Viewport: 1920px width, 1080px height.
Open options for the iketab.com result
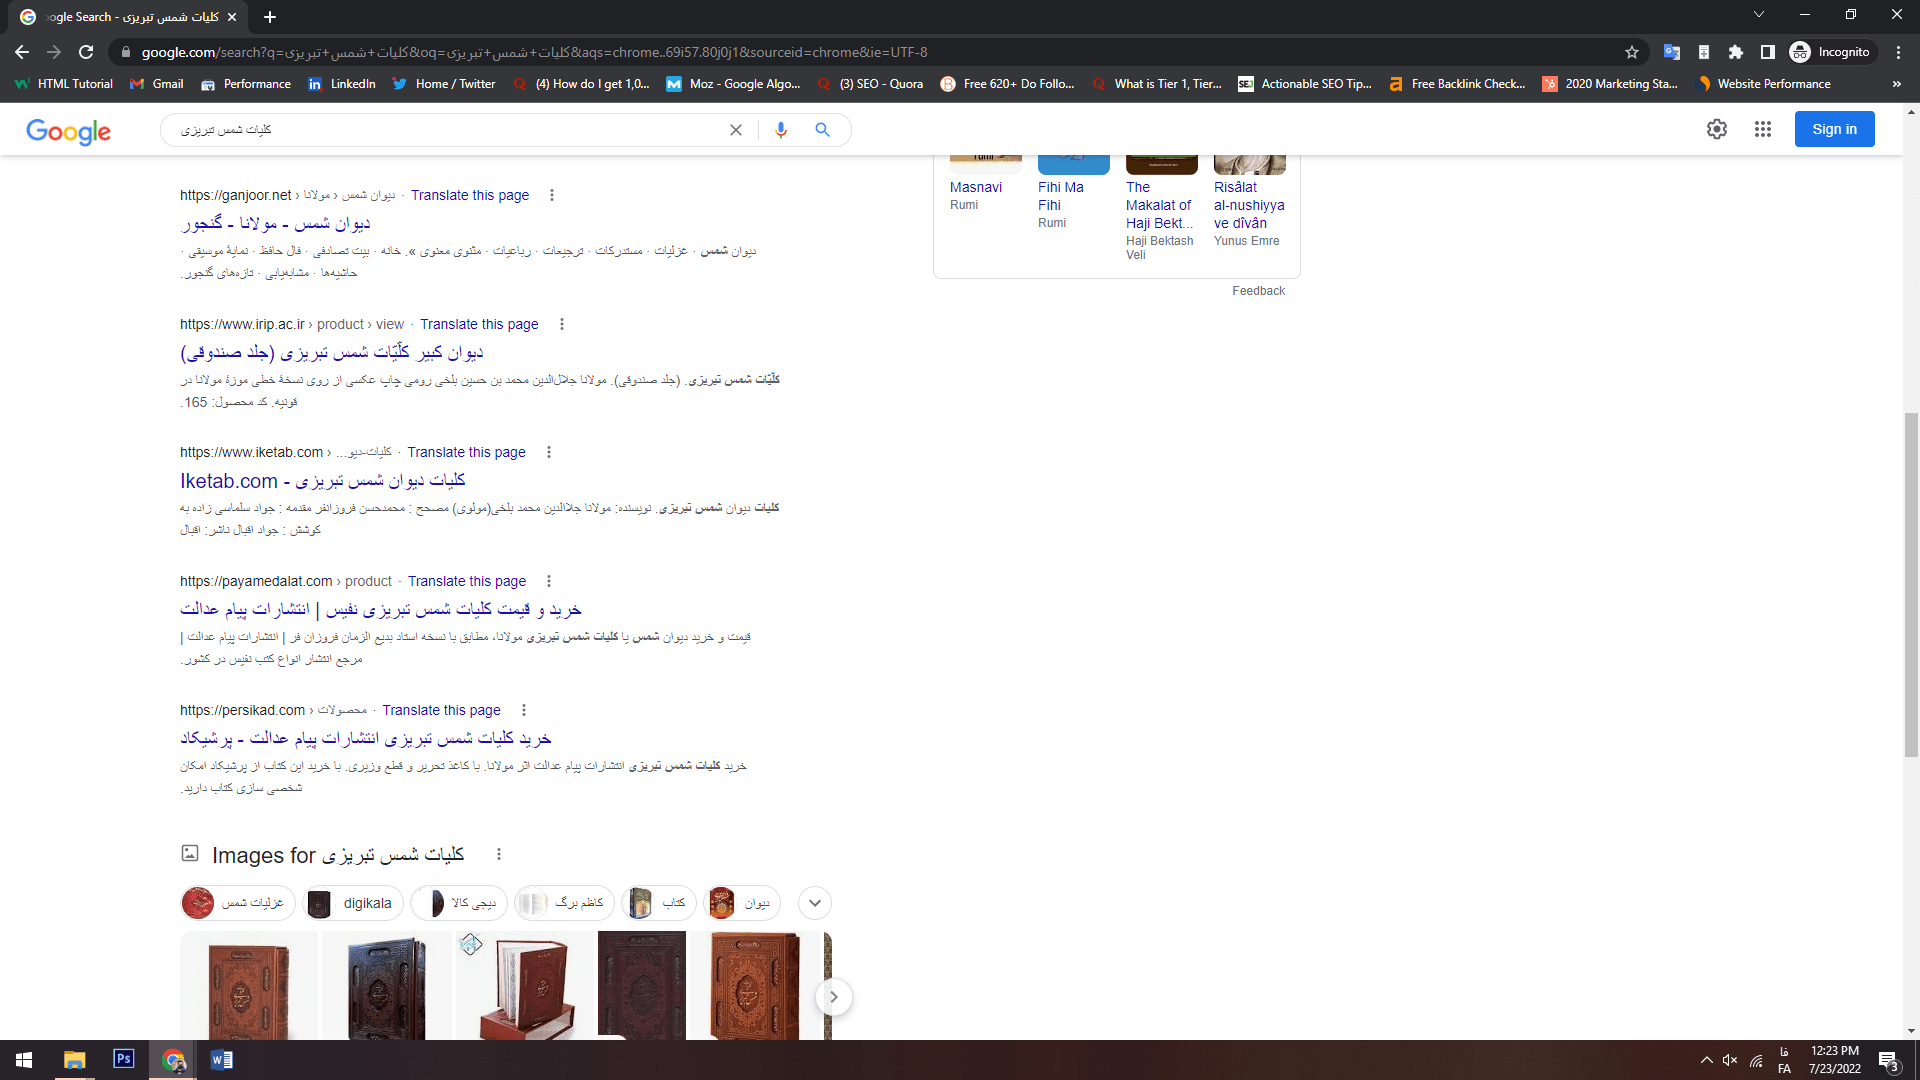point(549,452)
